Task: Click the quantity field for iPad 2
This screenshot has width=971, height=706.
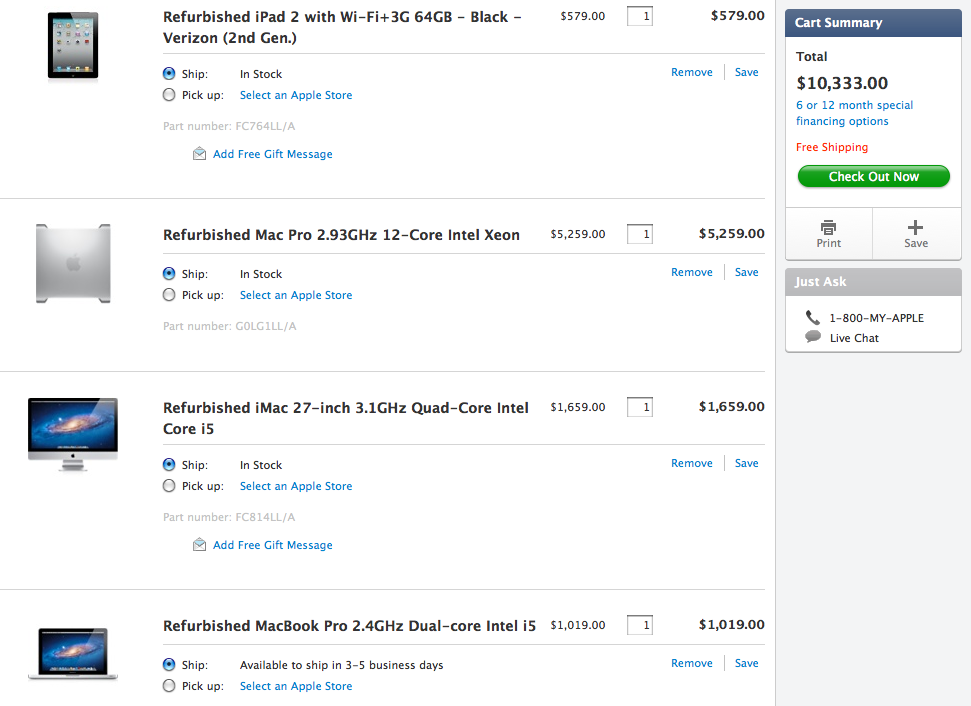Action: (640, 16)
